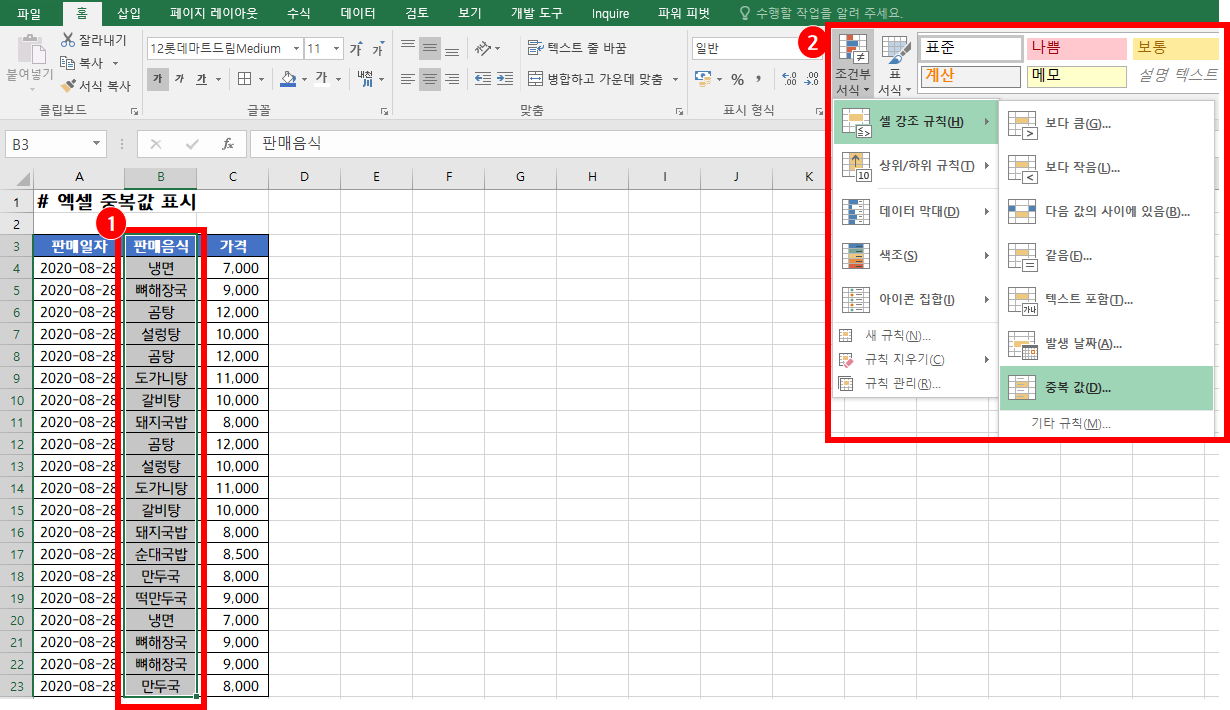Click the Comma Style icon
Viewport: 1230px width, 710px height.
pos(761,79)
